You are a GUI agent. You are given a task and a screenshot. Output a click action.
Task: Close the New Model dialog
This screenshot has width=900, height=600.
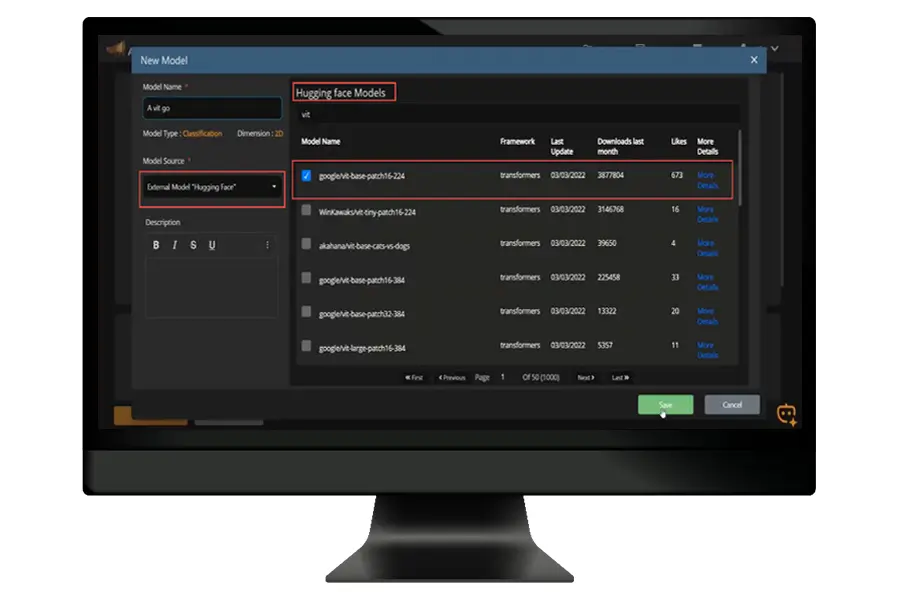pos(754,60)
